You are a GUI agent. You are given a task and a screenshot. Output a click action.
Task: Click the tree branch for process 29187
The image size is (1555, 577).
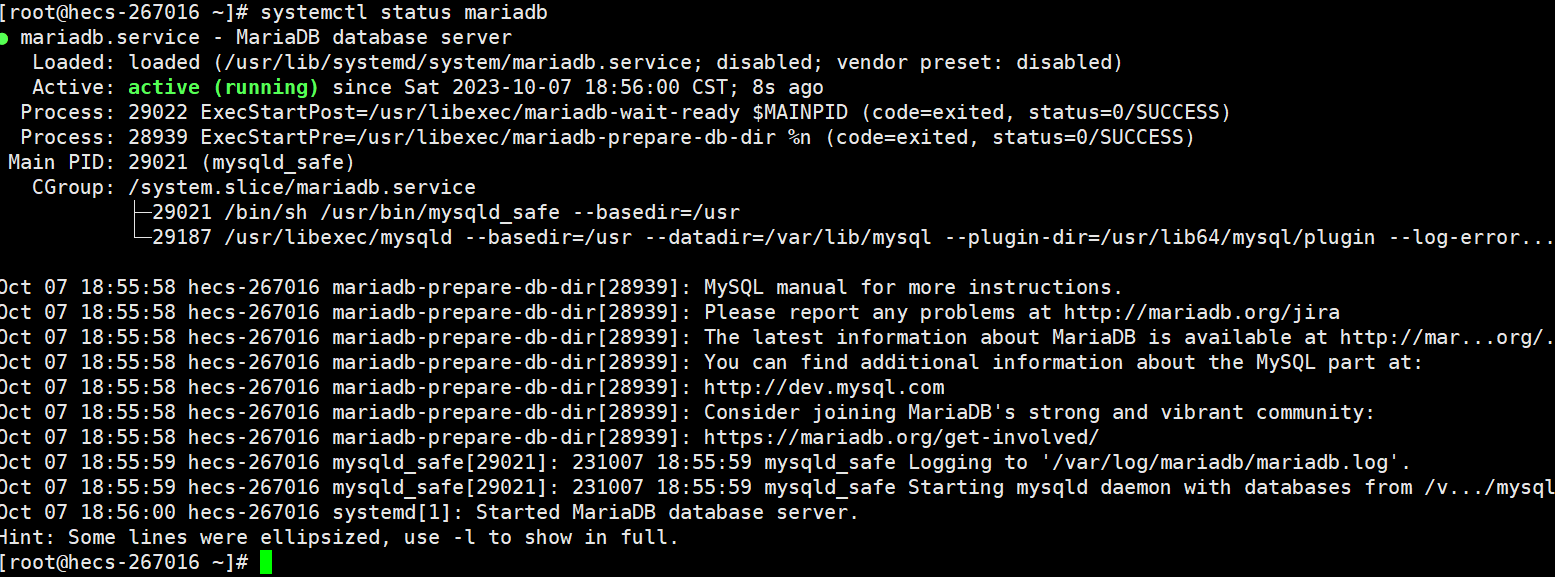[140, 237]
